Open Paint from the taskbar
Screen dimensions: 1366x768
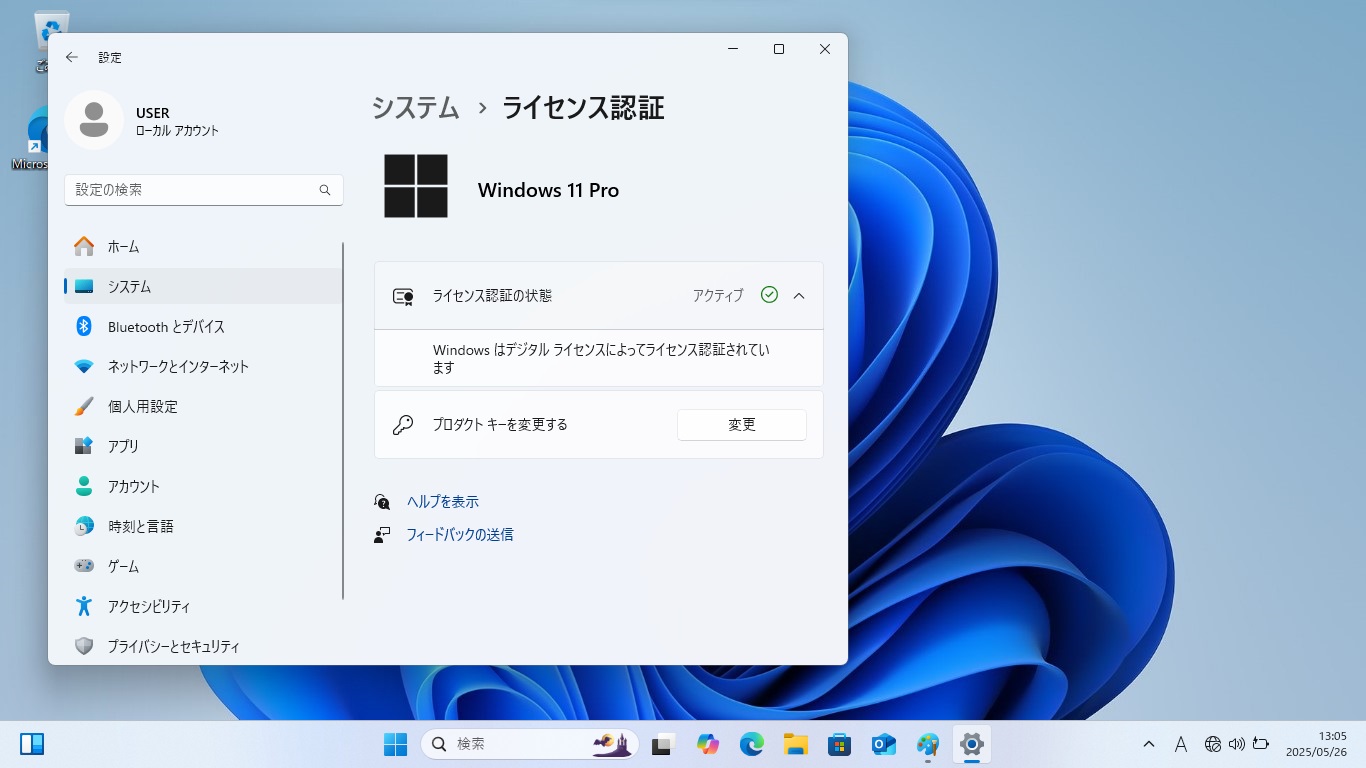pos(928,744)
